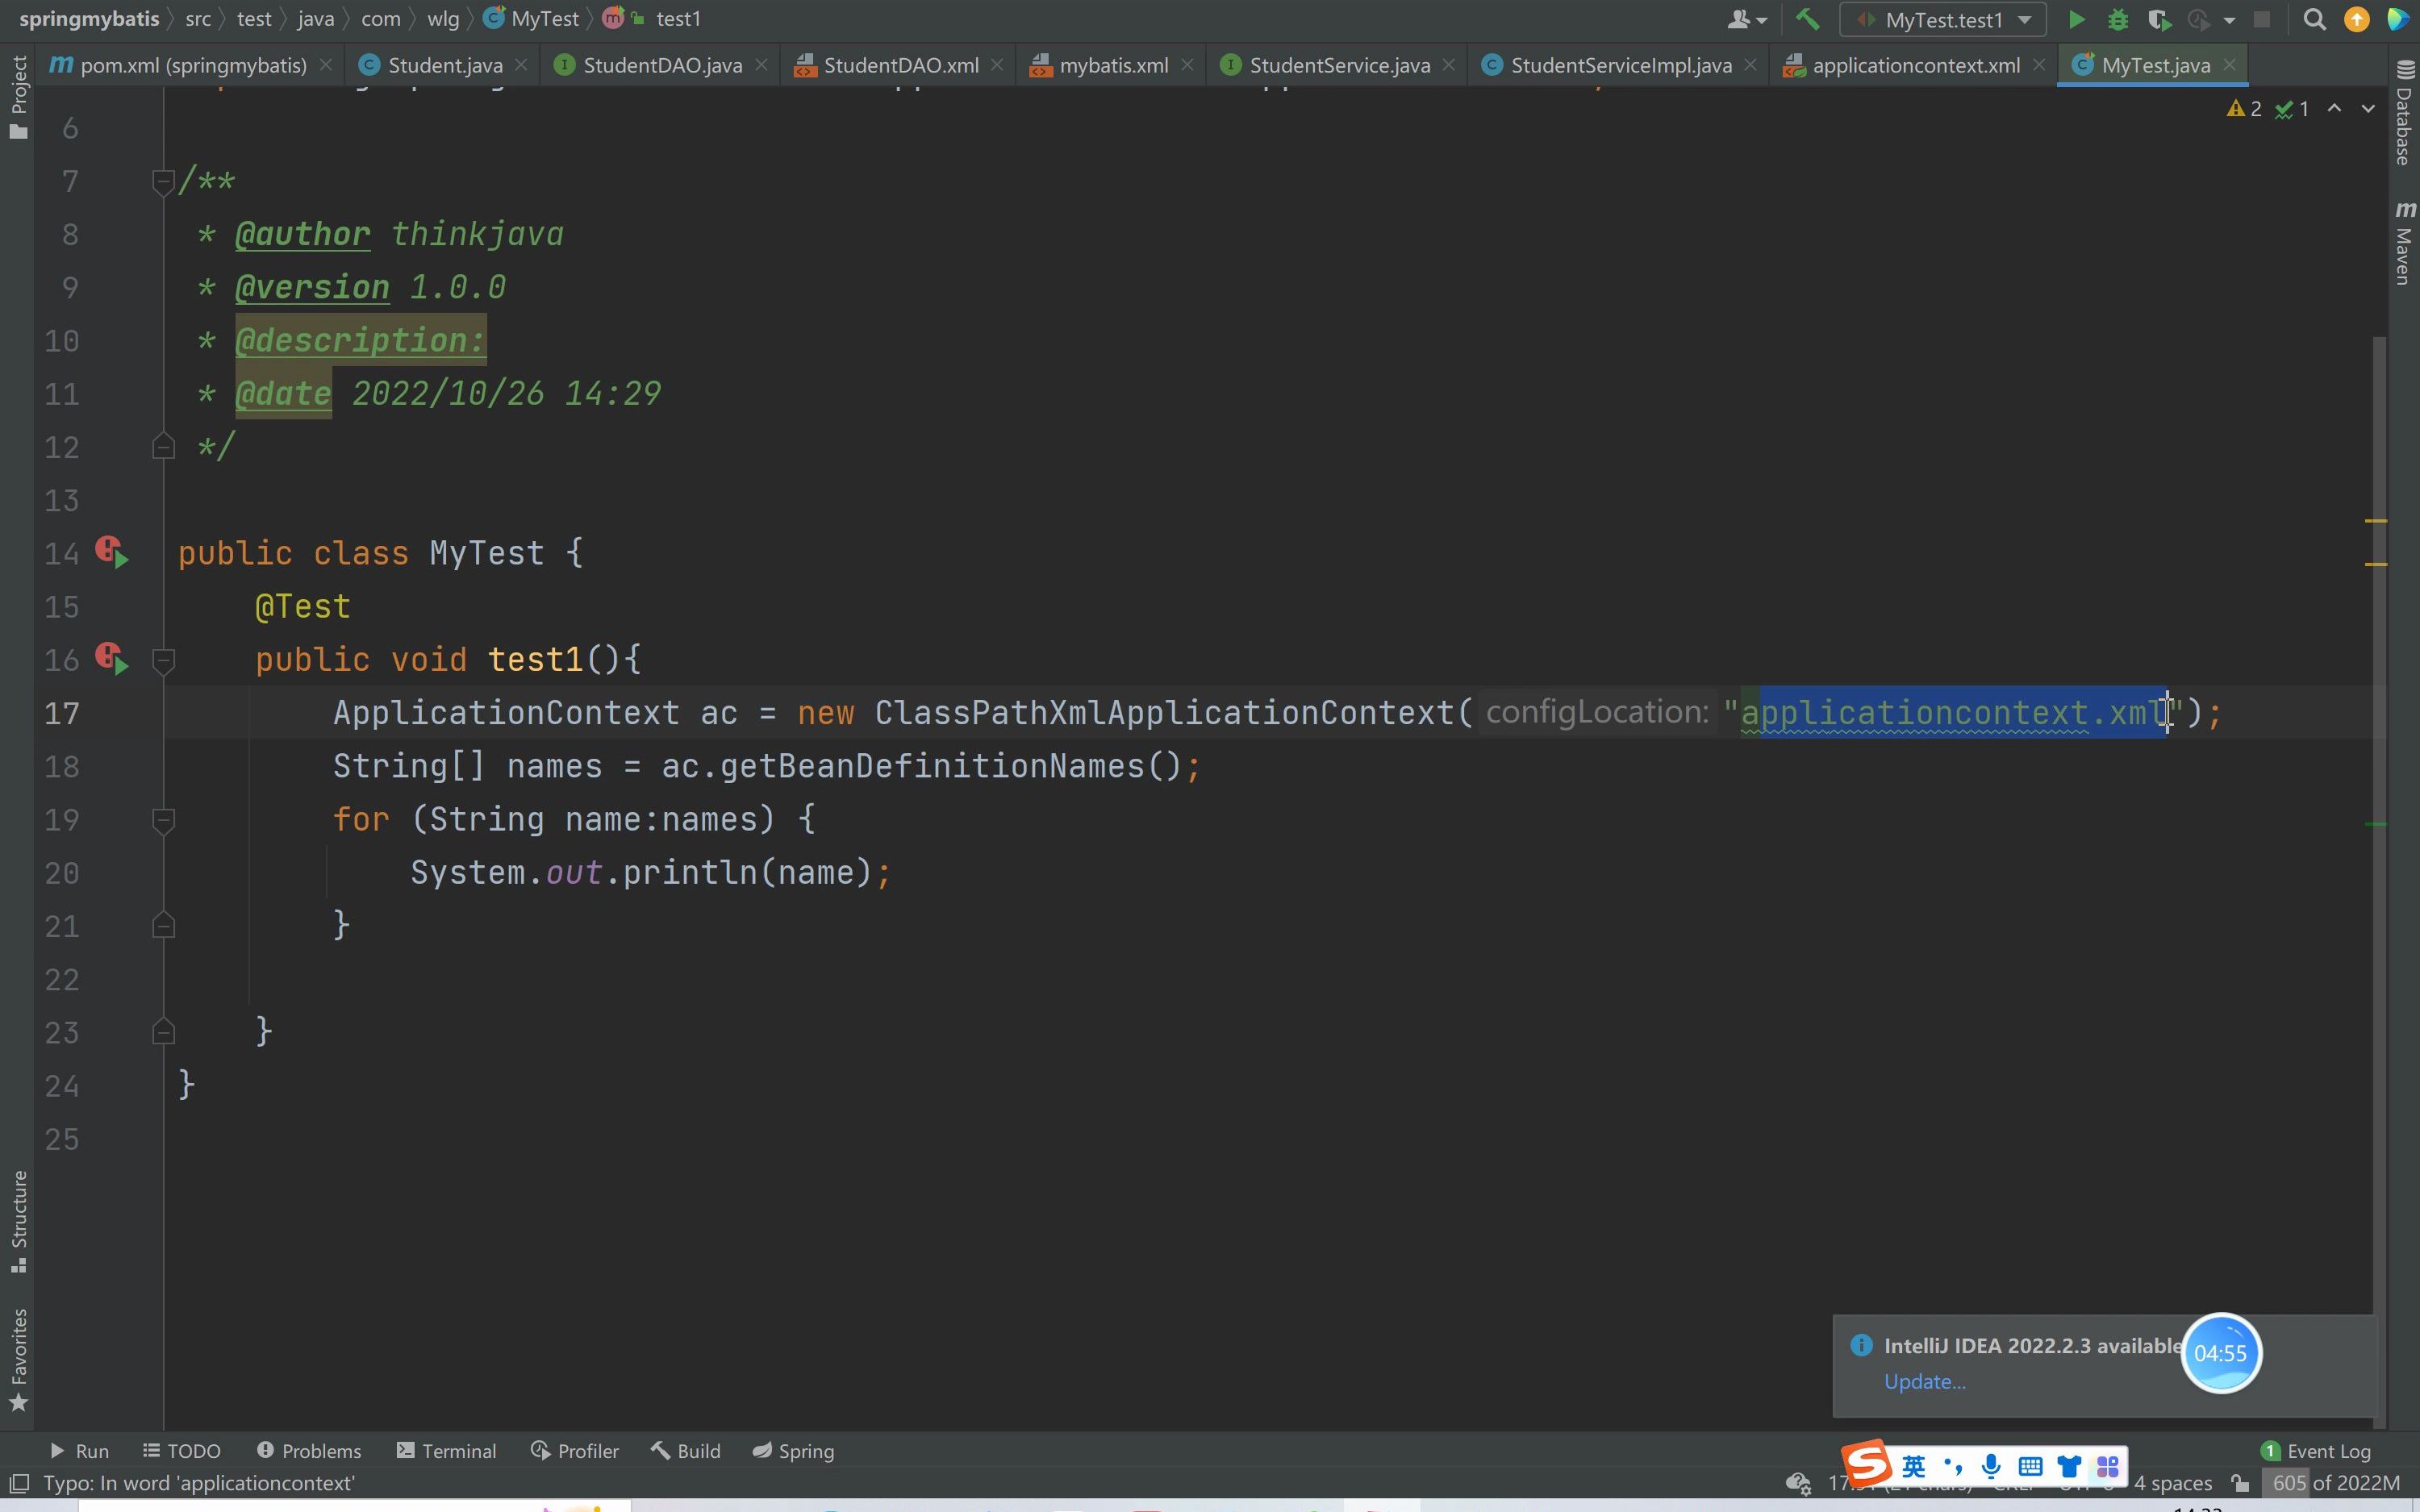This screenshot has height=1512, width=2420.
Task: Toggle Sogou input language 英 indicator
Action: click(1913, 1466)
